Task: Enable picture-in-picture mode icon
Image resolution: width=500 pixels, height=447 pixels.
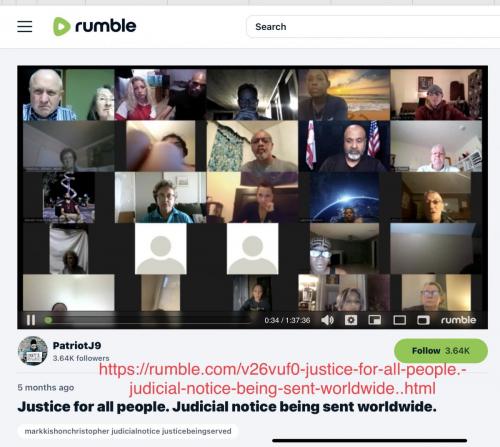Action: (x=375, y=320)
